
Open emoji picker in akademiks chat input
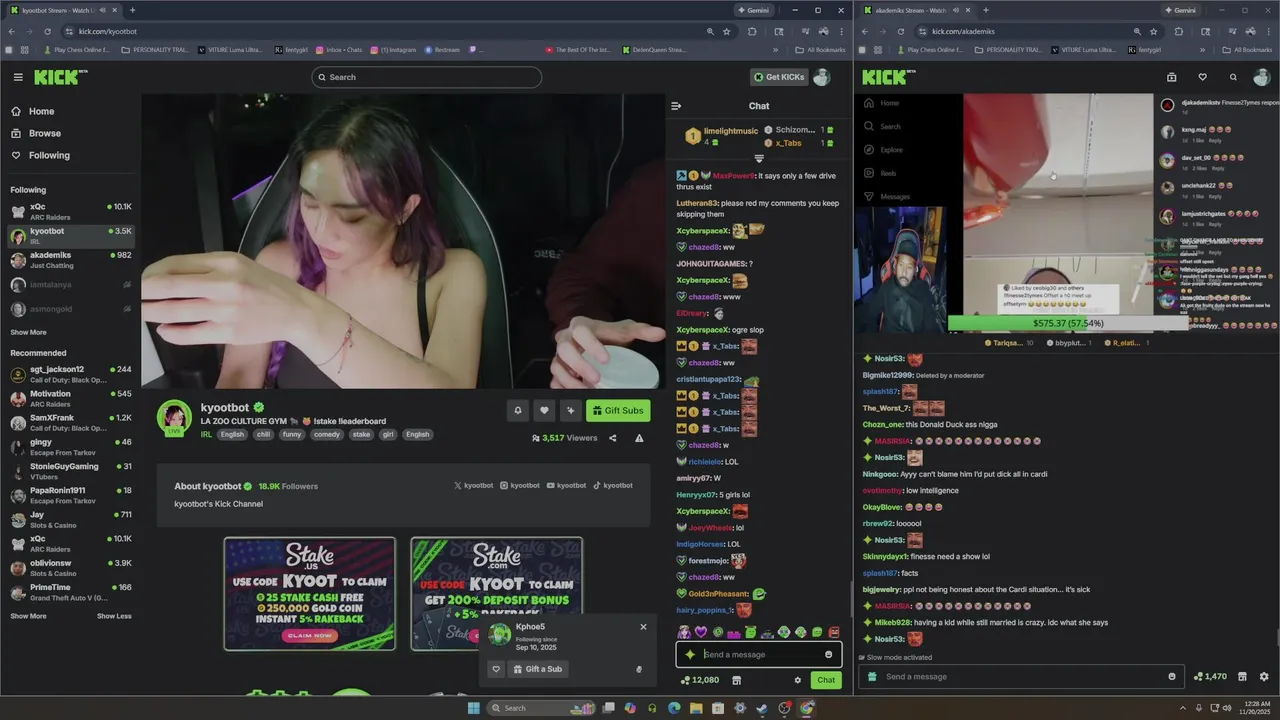[1172, 677]
